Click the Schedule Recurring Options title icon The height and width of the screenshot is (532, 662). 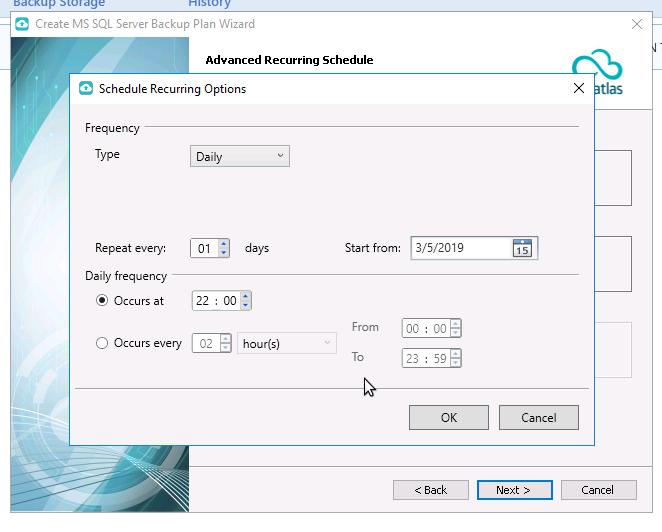(86, 88)
